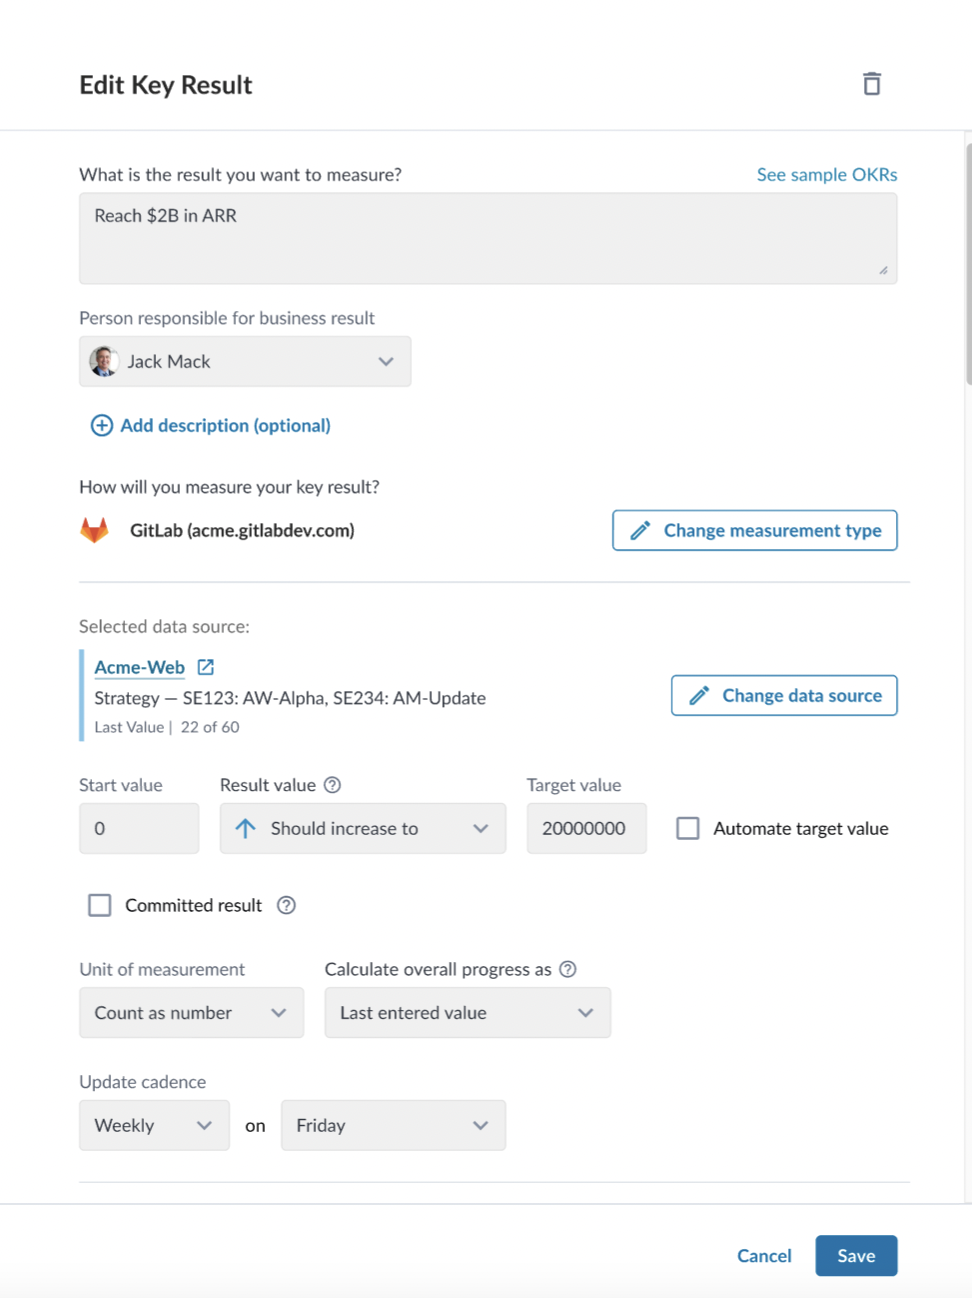This screenshot has width=972, height=1298.
Task: Expand the Should increase to dropdown
Action: tap(363, 828)
